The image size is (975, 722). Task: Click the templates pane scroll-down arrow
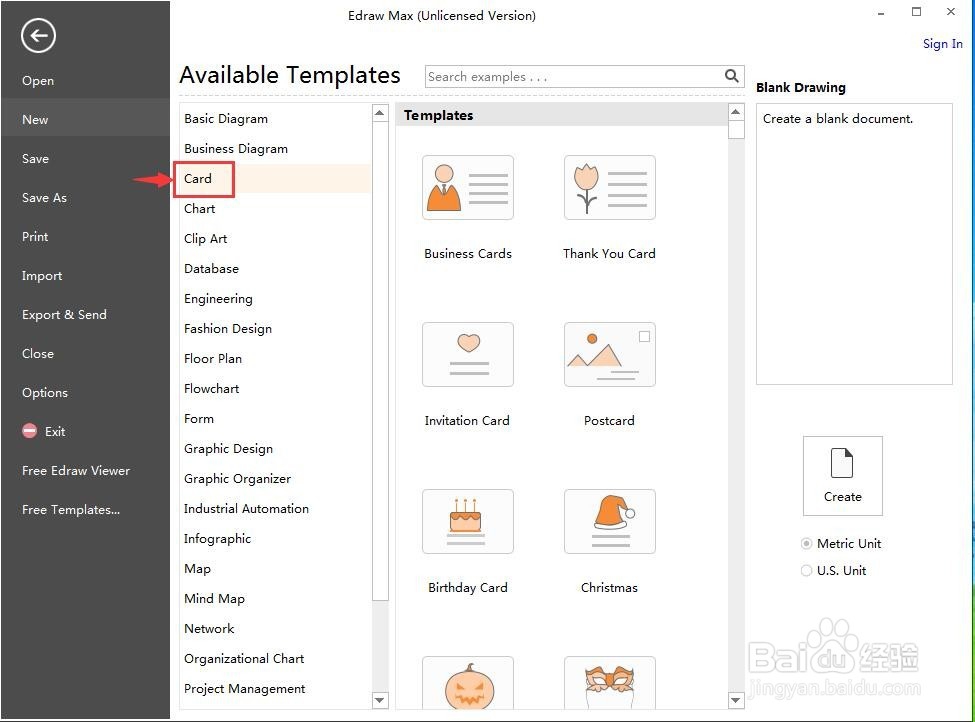tap(736, 700)
